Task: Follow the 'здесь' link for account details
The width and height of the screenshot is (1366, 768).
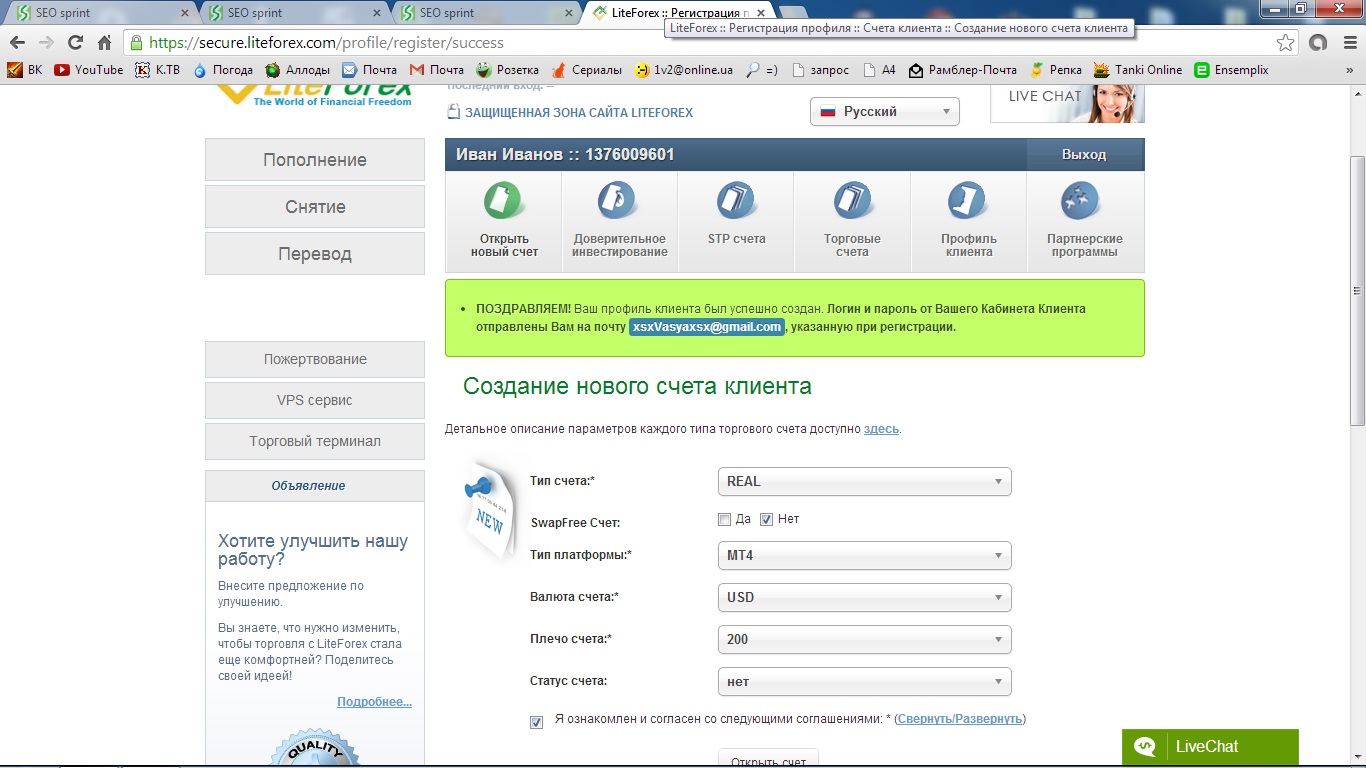Action: tap(881, 429)
